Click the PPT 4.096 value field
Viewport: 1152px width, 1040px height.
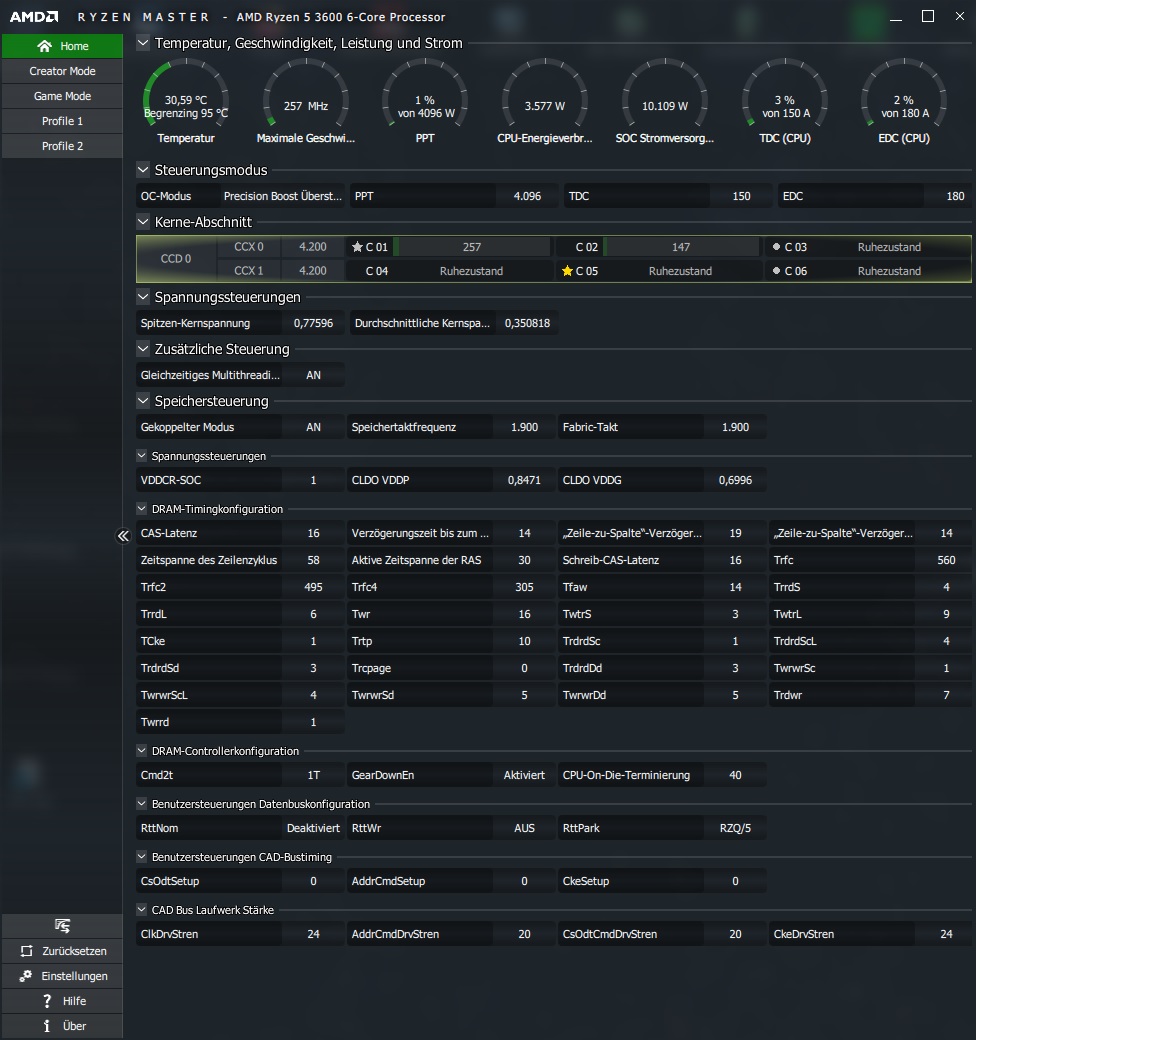528,196
